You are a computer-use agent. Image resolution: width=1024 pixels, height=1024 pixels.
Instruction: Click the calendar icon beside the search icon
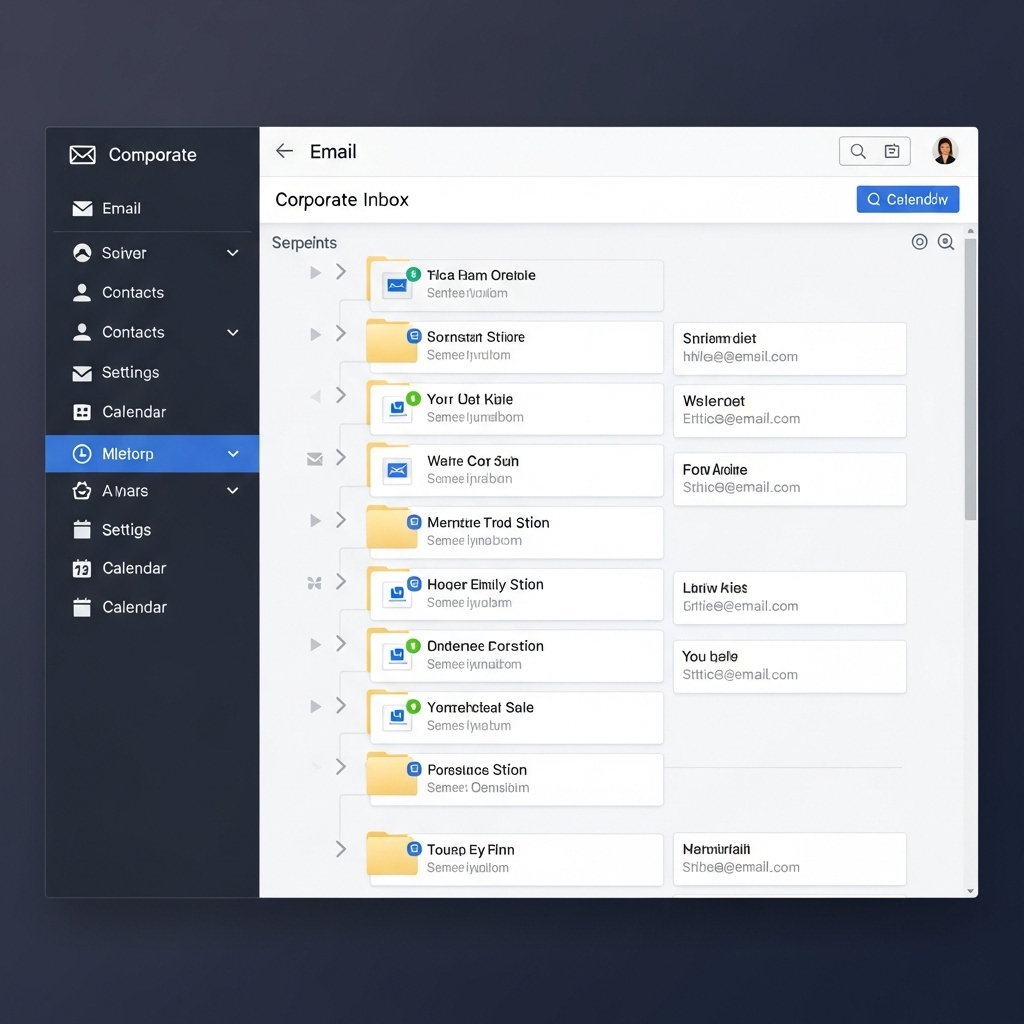pyautogui.click(x=892, y=151)
